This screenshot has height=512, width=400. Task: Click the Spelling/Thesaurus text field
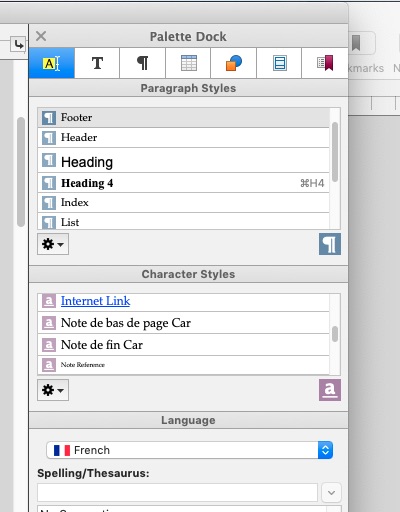[177, 492]
